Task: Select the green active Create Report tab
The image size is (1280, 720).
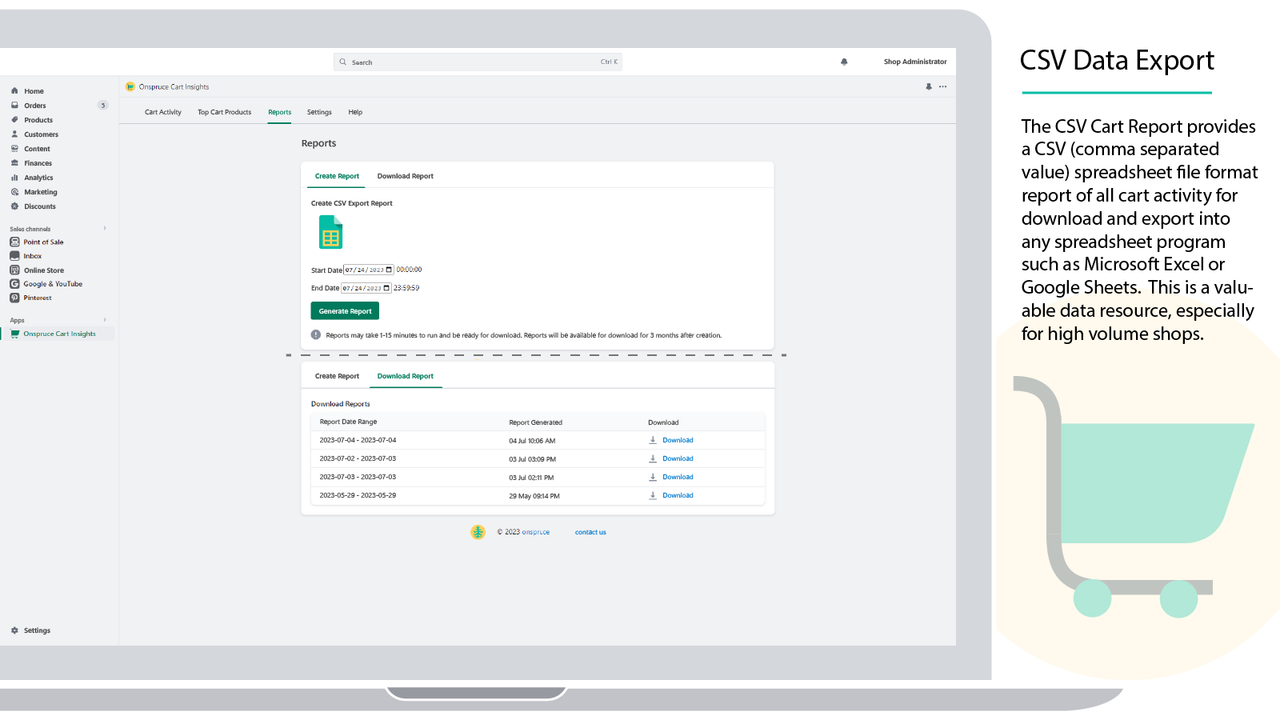Action: [337, 176]
